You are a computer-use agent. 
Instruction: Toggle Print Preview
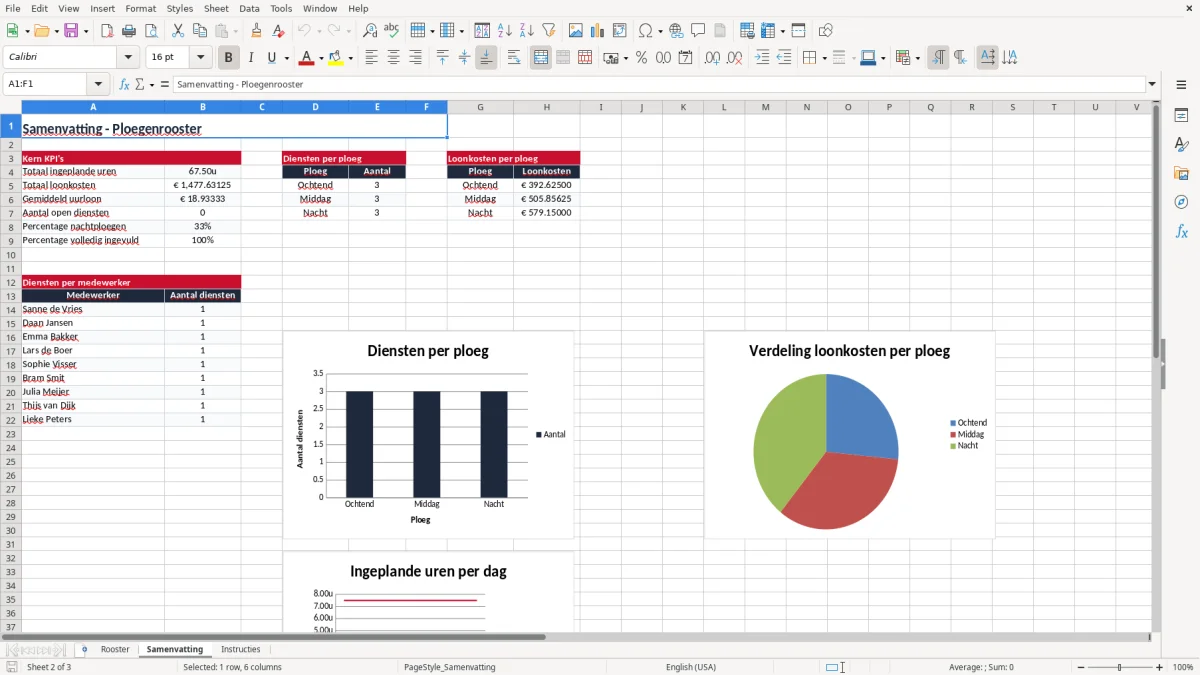coord(151,31)
